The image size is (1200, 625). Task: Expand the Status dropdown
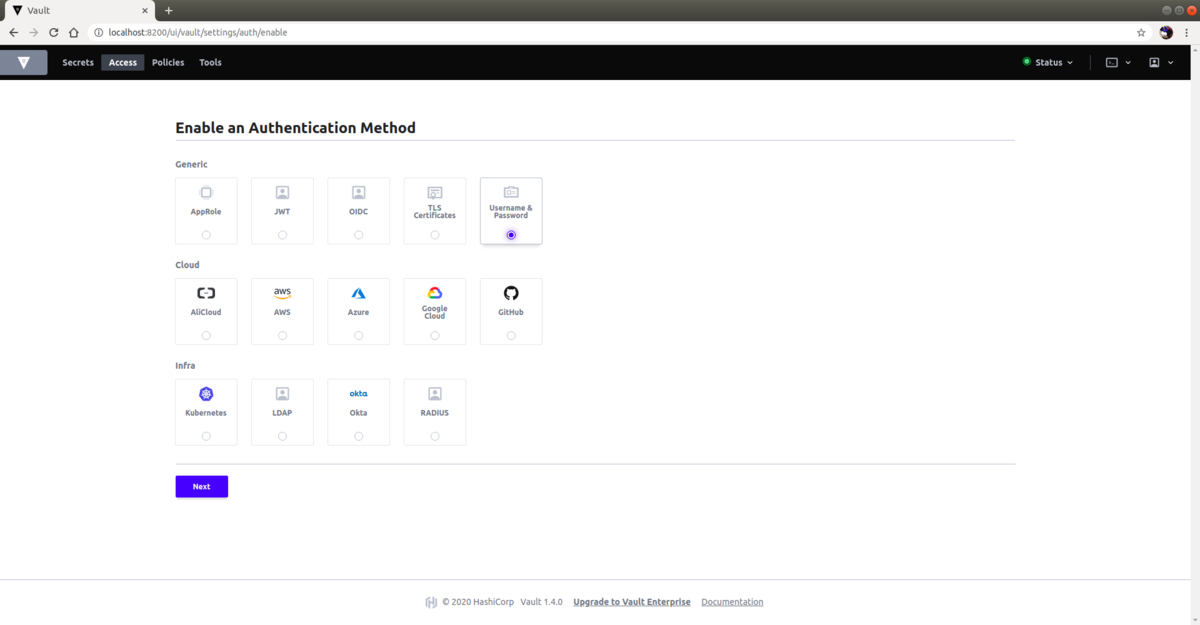[1048, 62]
